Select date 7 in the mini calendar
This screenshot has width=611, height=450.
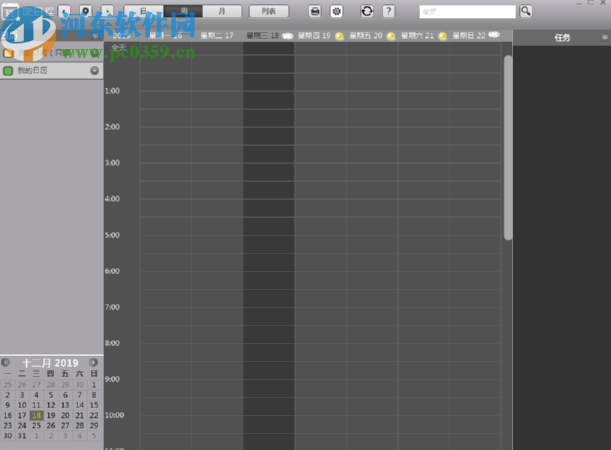point(79,395)
